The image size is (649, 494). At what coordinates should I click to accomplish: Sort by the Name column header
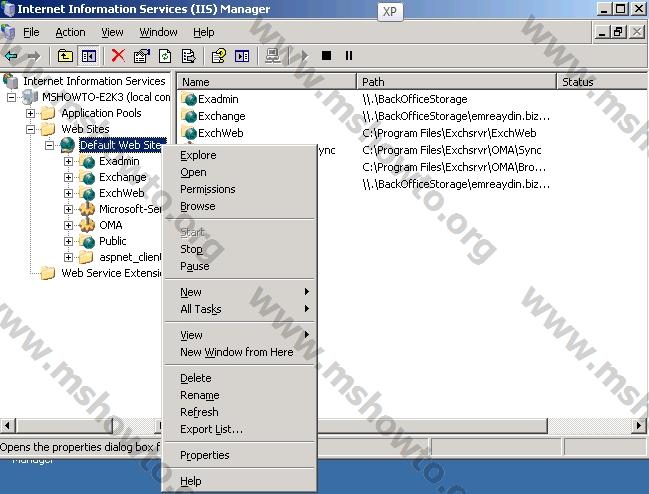tap(267, 82)
